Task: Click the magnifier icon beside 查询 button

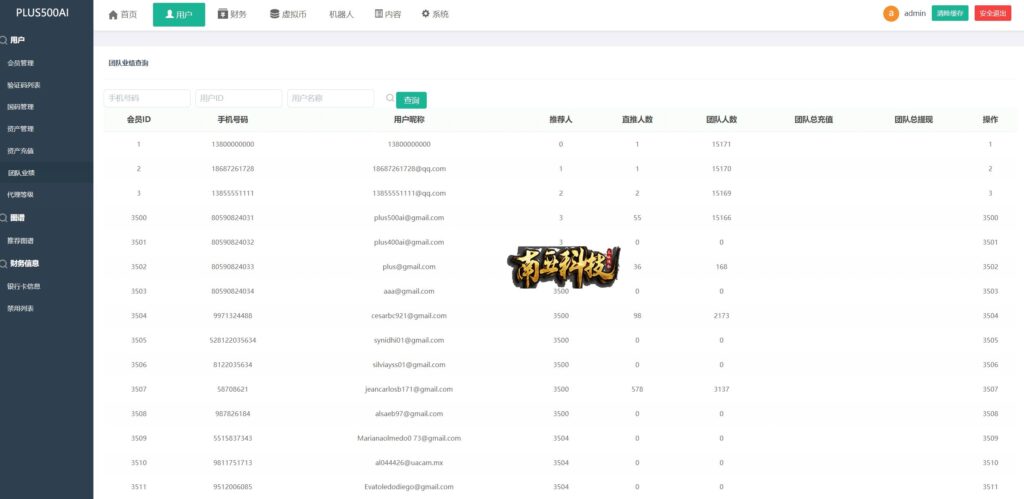Action: (390, 98)
